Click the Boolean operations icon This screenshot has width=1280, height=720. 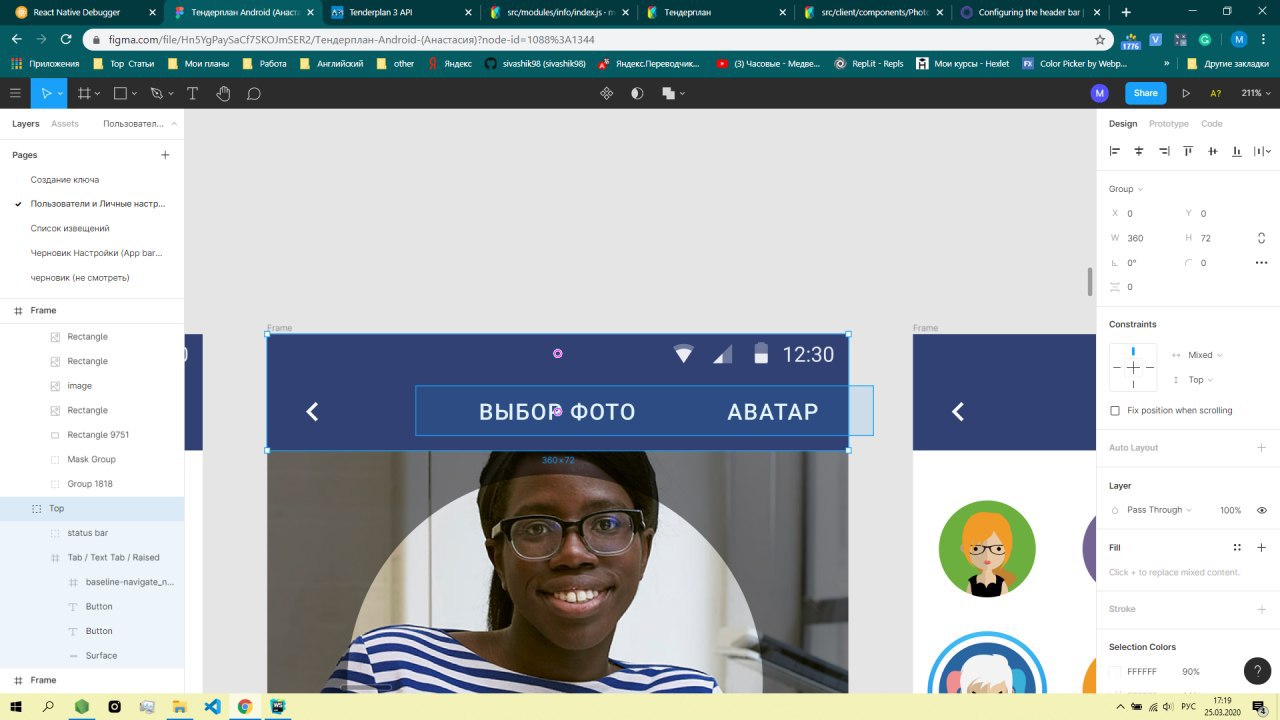(668, 93)
